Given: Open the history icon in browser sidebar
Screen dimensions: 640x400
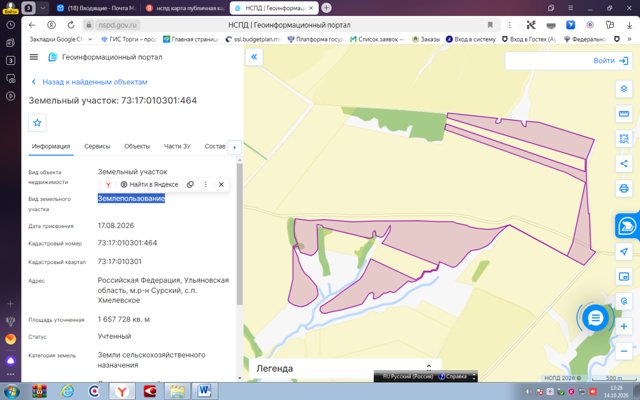Looking at the screenshot, I should 11,25.
